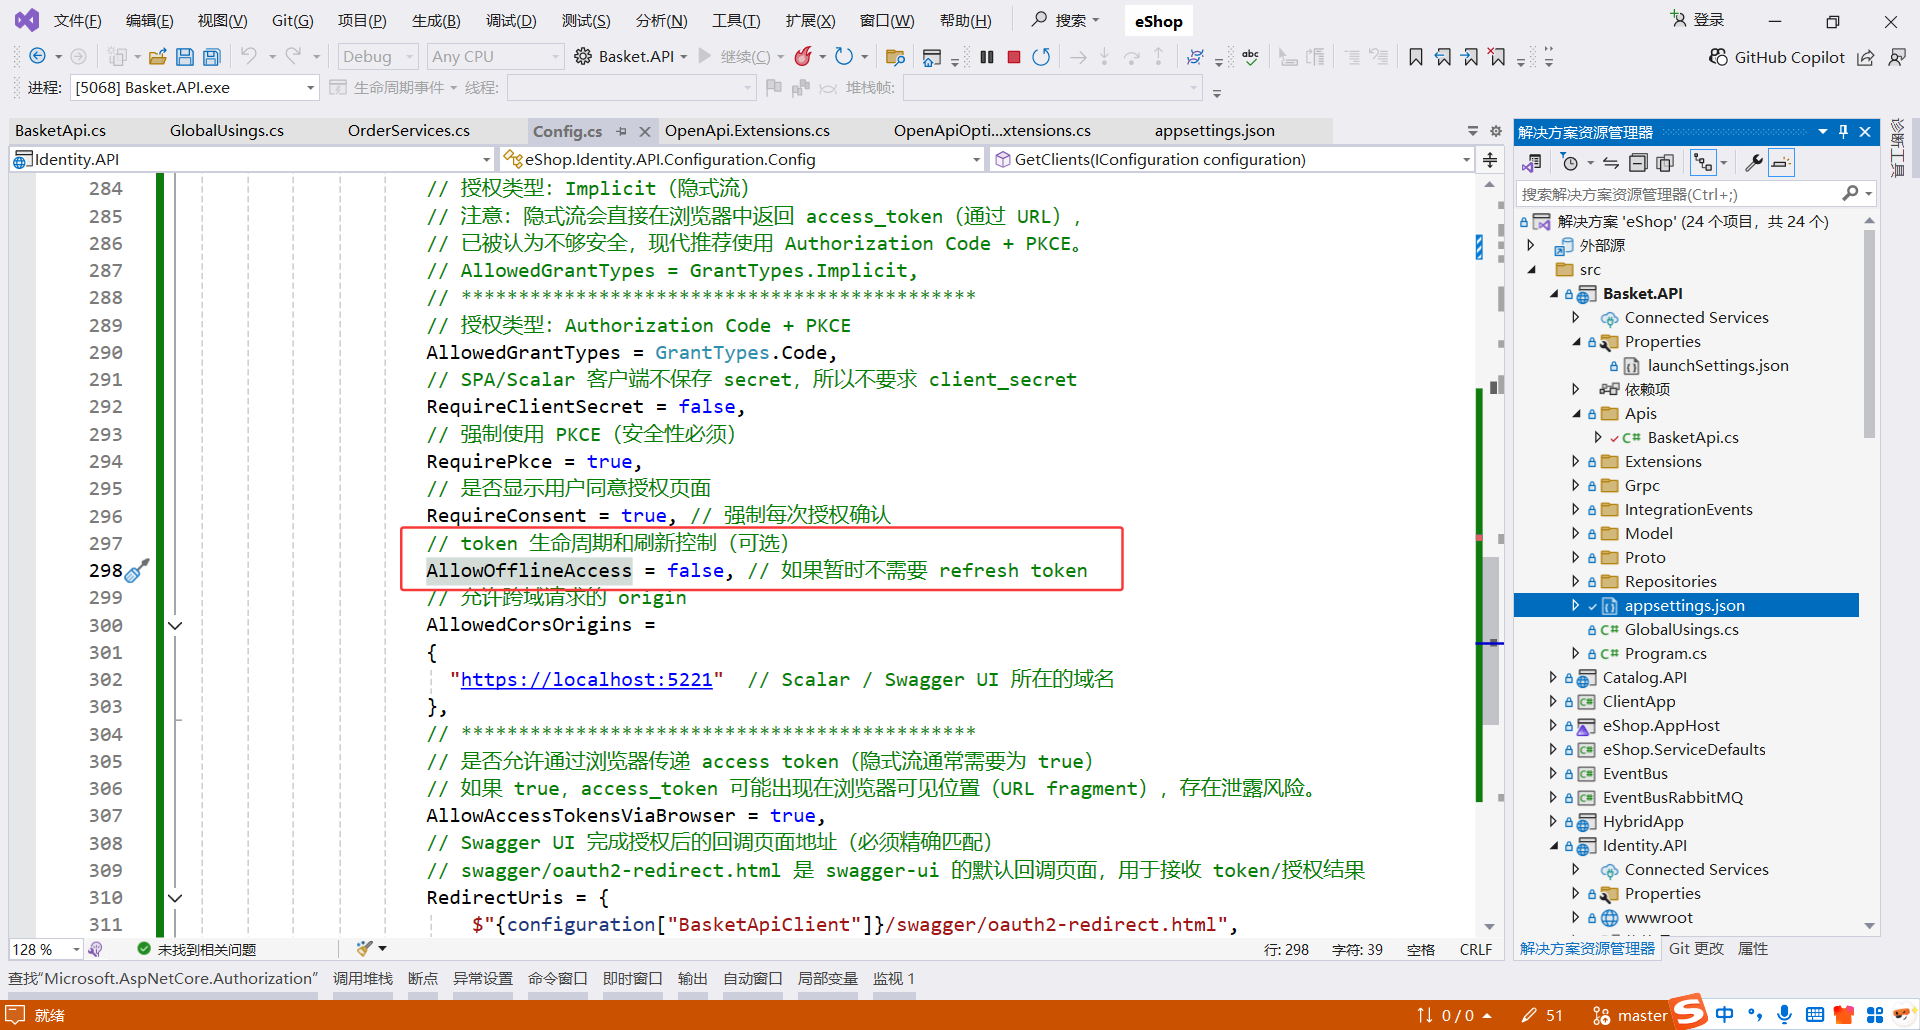
Task: Click the Find in Files folder-search icon
Action: click(895, 57)
